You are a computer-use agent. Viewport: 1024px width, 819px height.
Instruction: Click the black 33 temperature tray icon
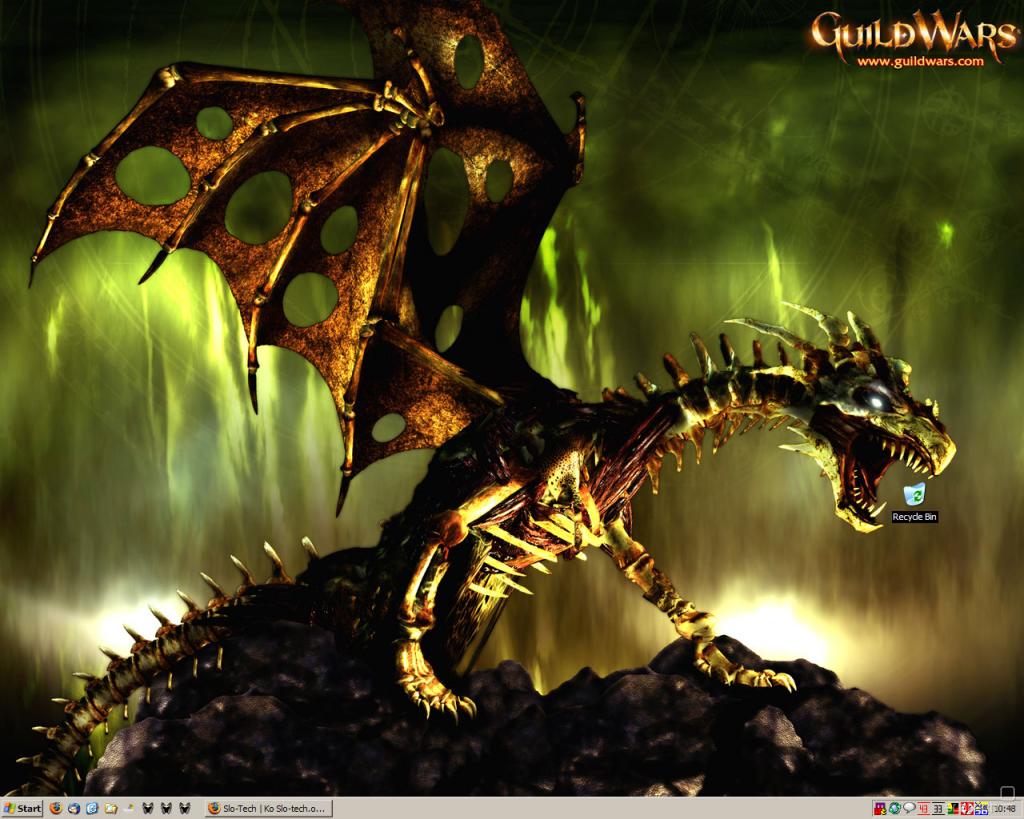(938, 809)
